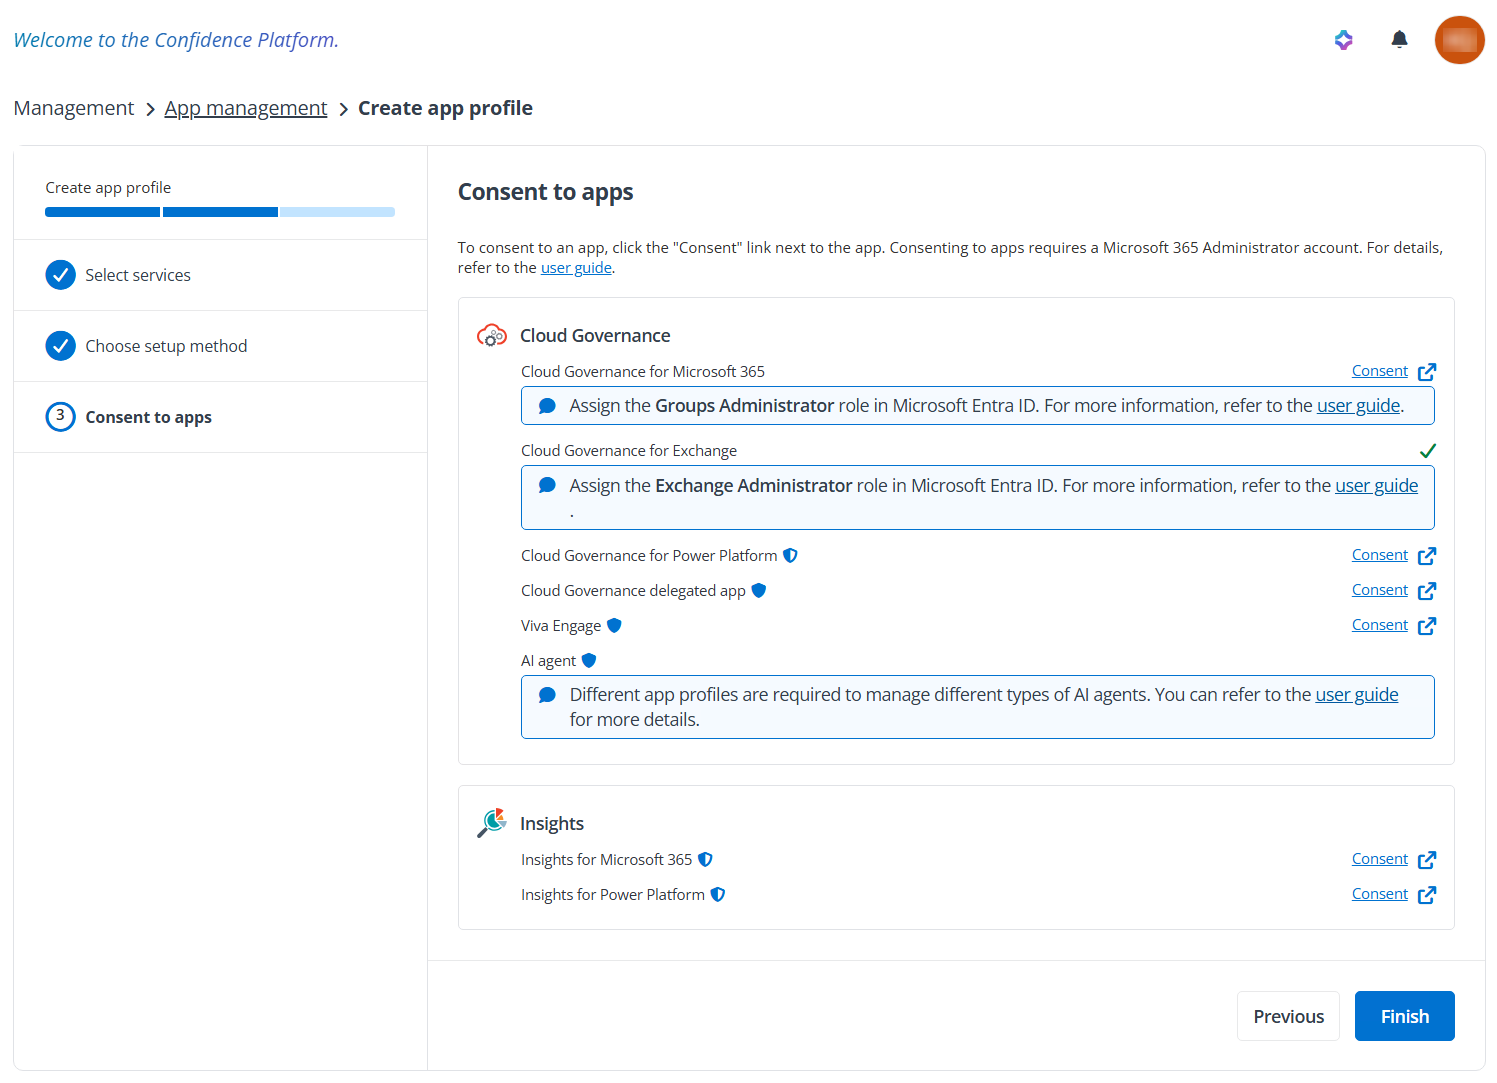
Task: Consent to Insights for Microsoft 365
Action: tap(1379, 859)
